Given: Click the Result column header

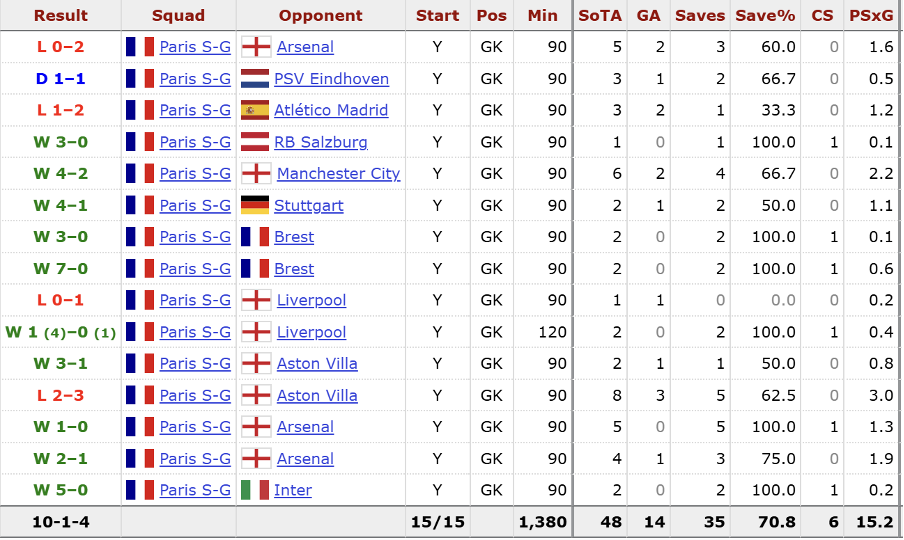Looking at the screenshot, I should (60, 15).
